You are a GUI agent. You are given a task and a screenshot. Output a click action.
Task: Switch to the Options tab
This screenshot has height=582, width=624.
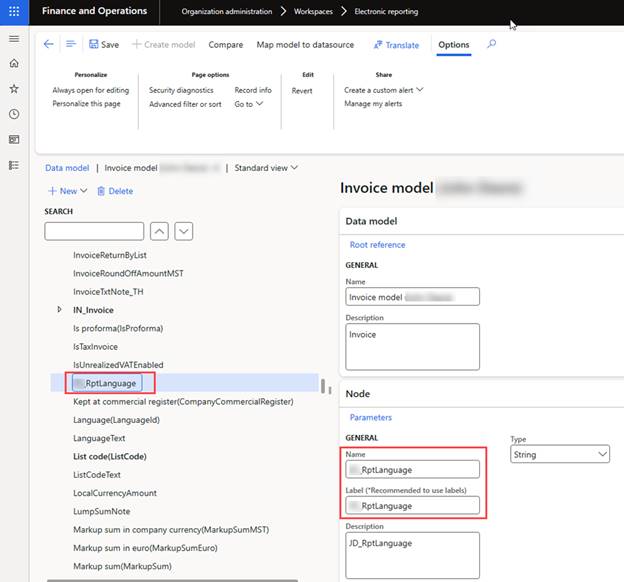tap(453, 45)
